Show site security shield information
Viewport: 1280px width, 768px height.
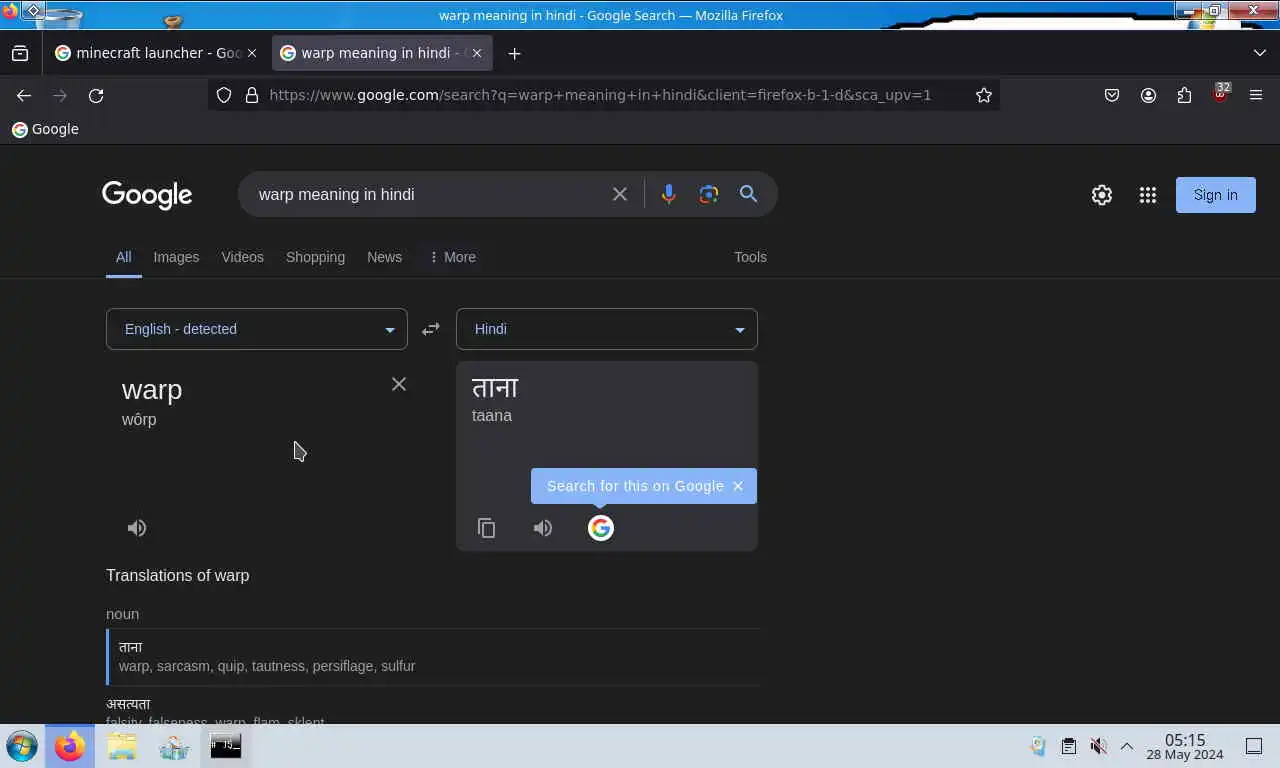point(224,95)
